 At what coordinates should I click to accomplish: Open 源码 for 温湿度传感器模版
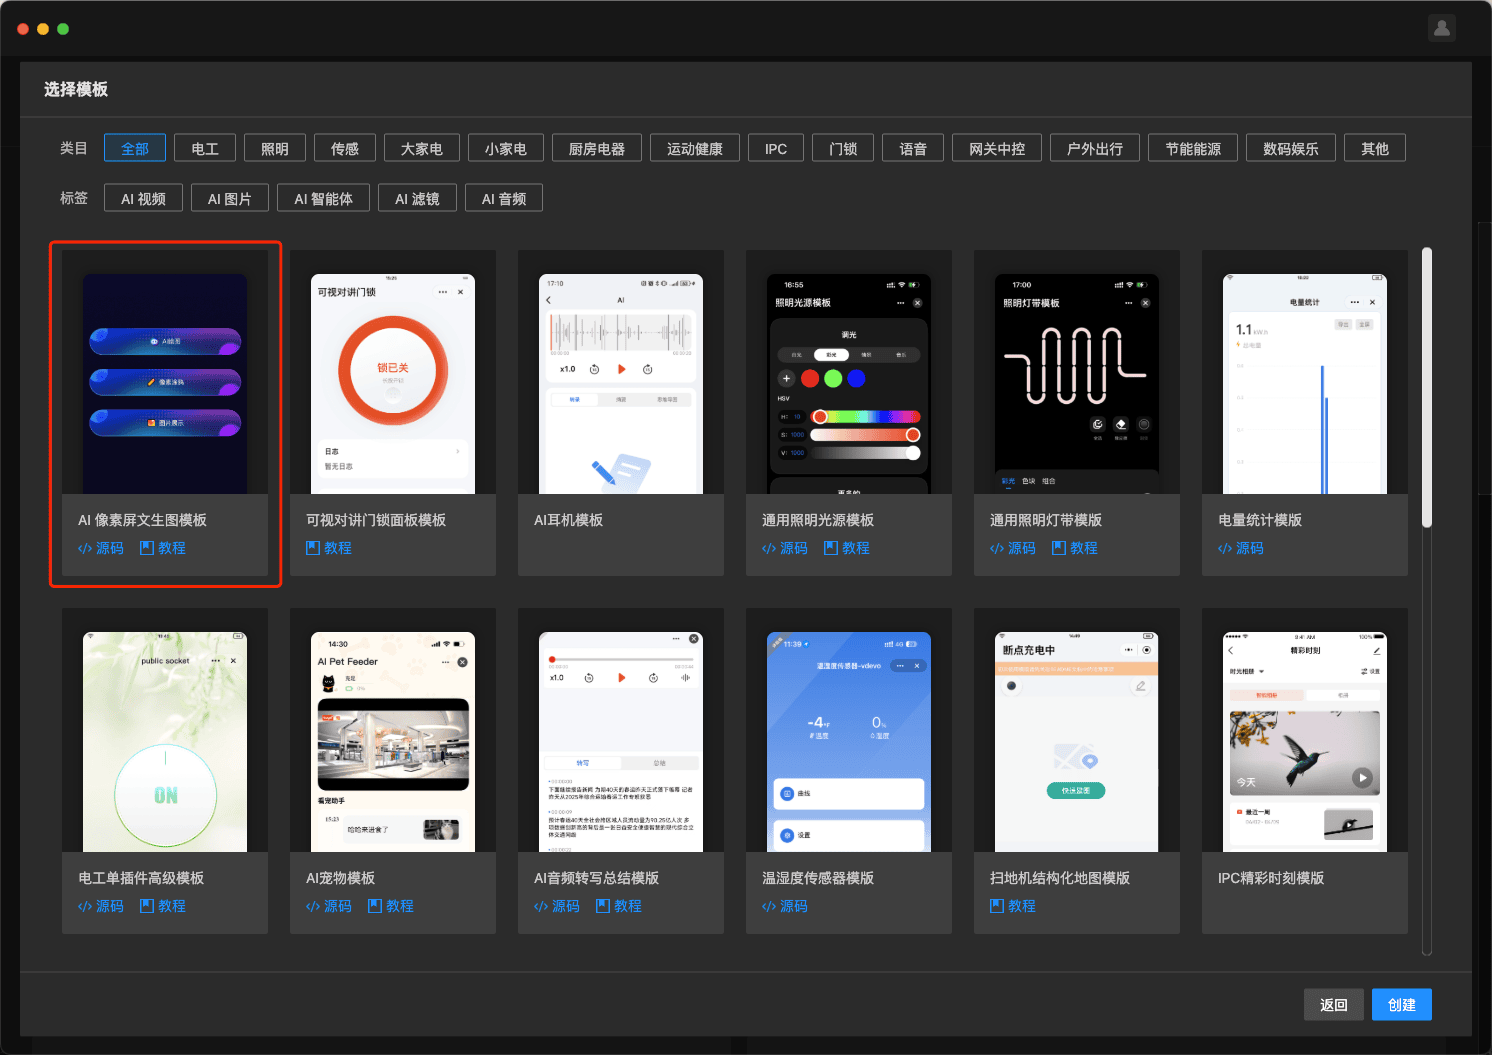click(785, 906)
